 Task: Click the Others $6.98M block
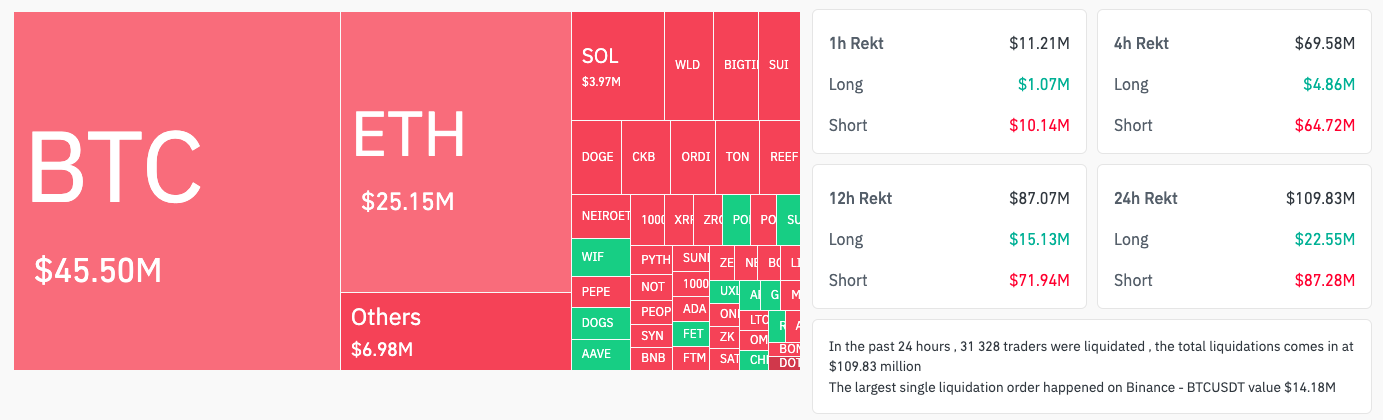(x=455, y=331)
